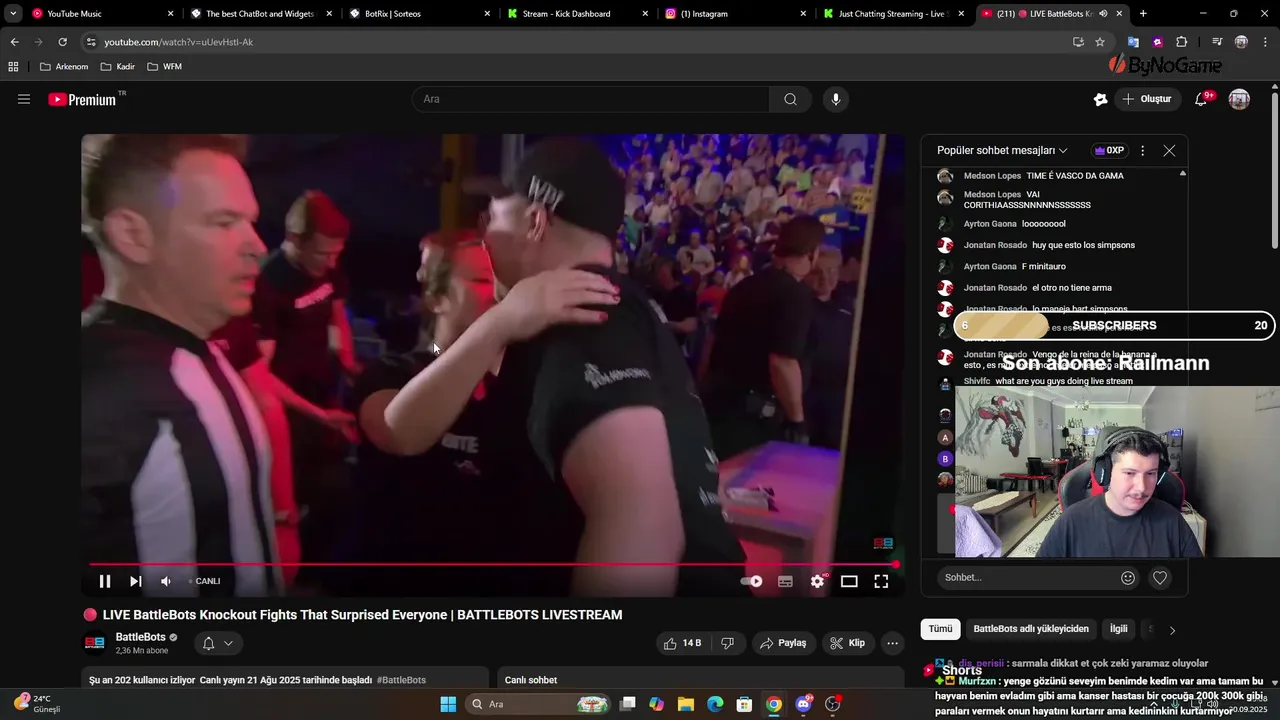Click the Oluştur create button
Image resolution: width=1280 pixels, height=720 pixels.
[x=1147, y=99]
